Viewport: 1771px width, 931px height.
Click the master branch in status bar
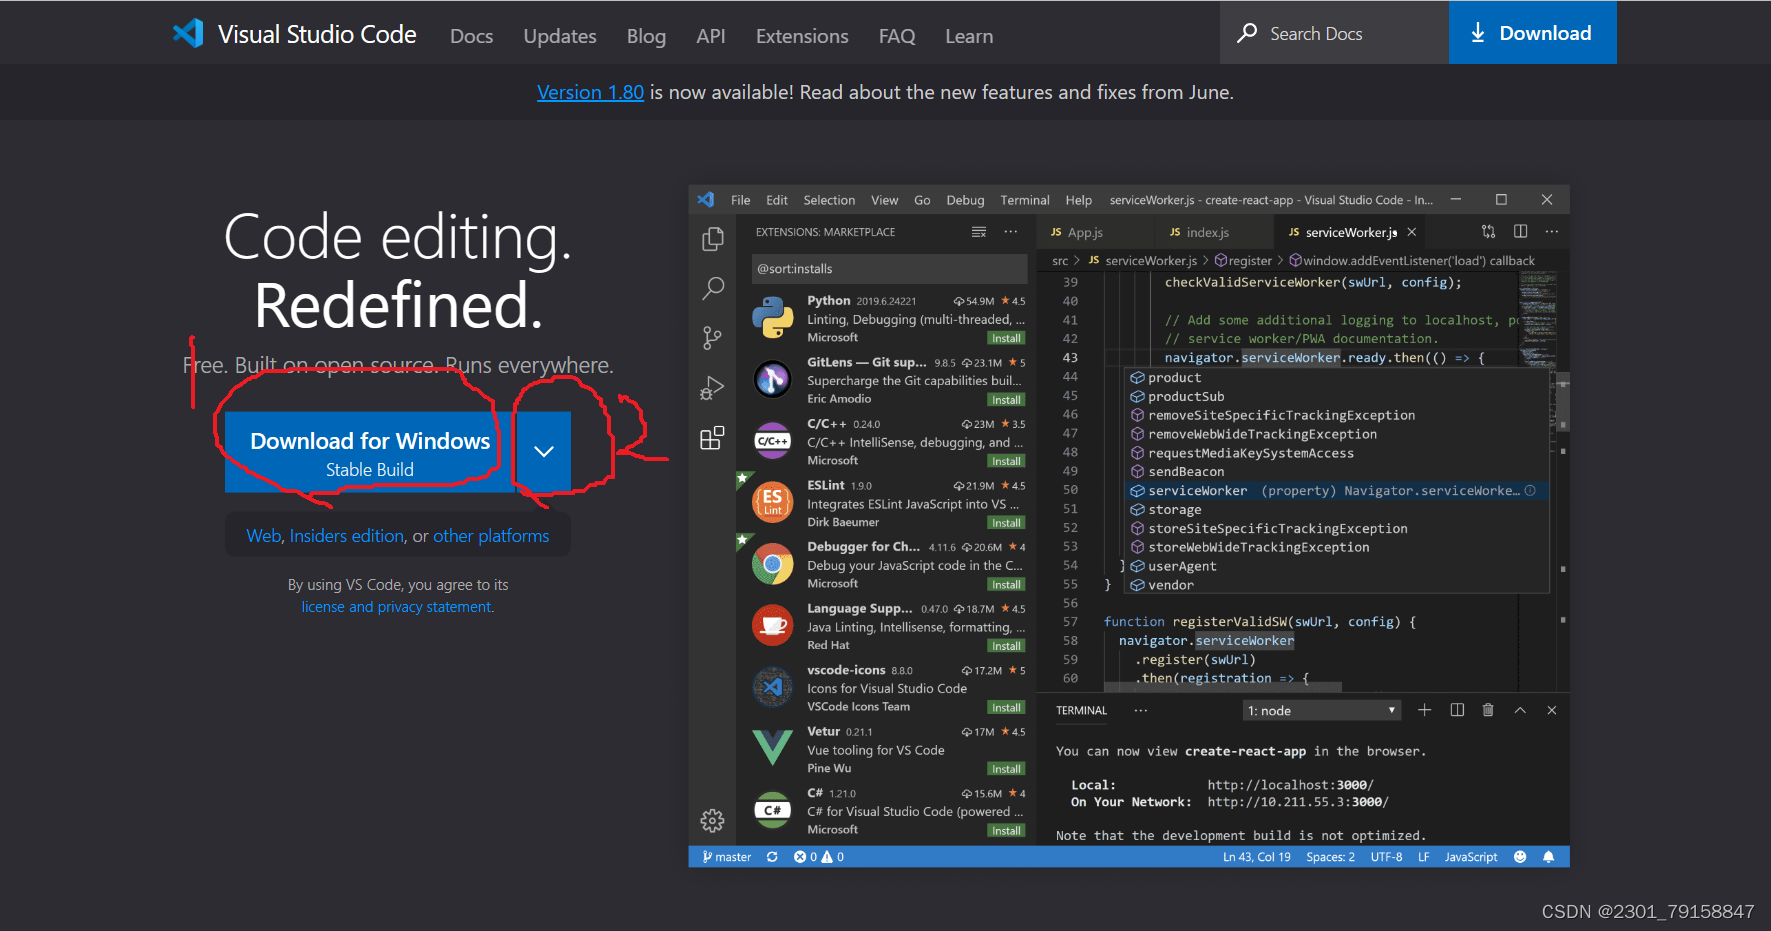pos(727,857)
